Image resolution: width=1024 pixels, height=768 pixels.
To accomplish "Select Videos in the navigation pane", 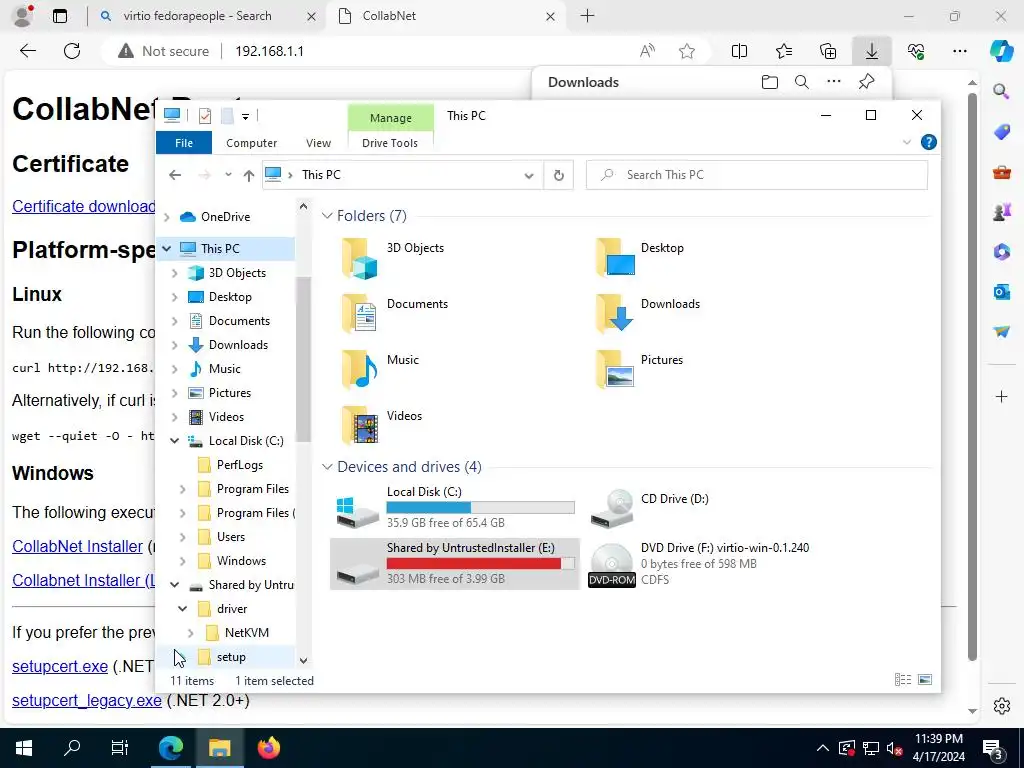I will tap(226, 417).
